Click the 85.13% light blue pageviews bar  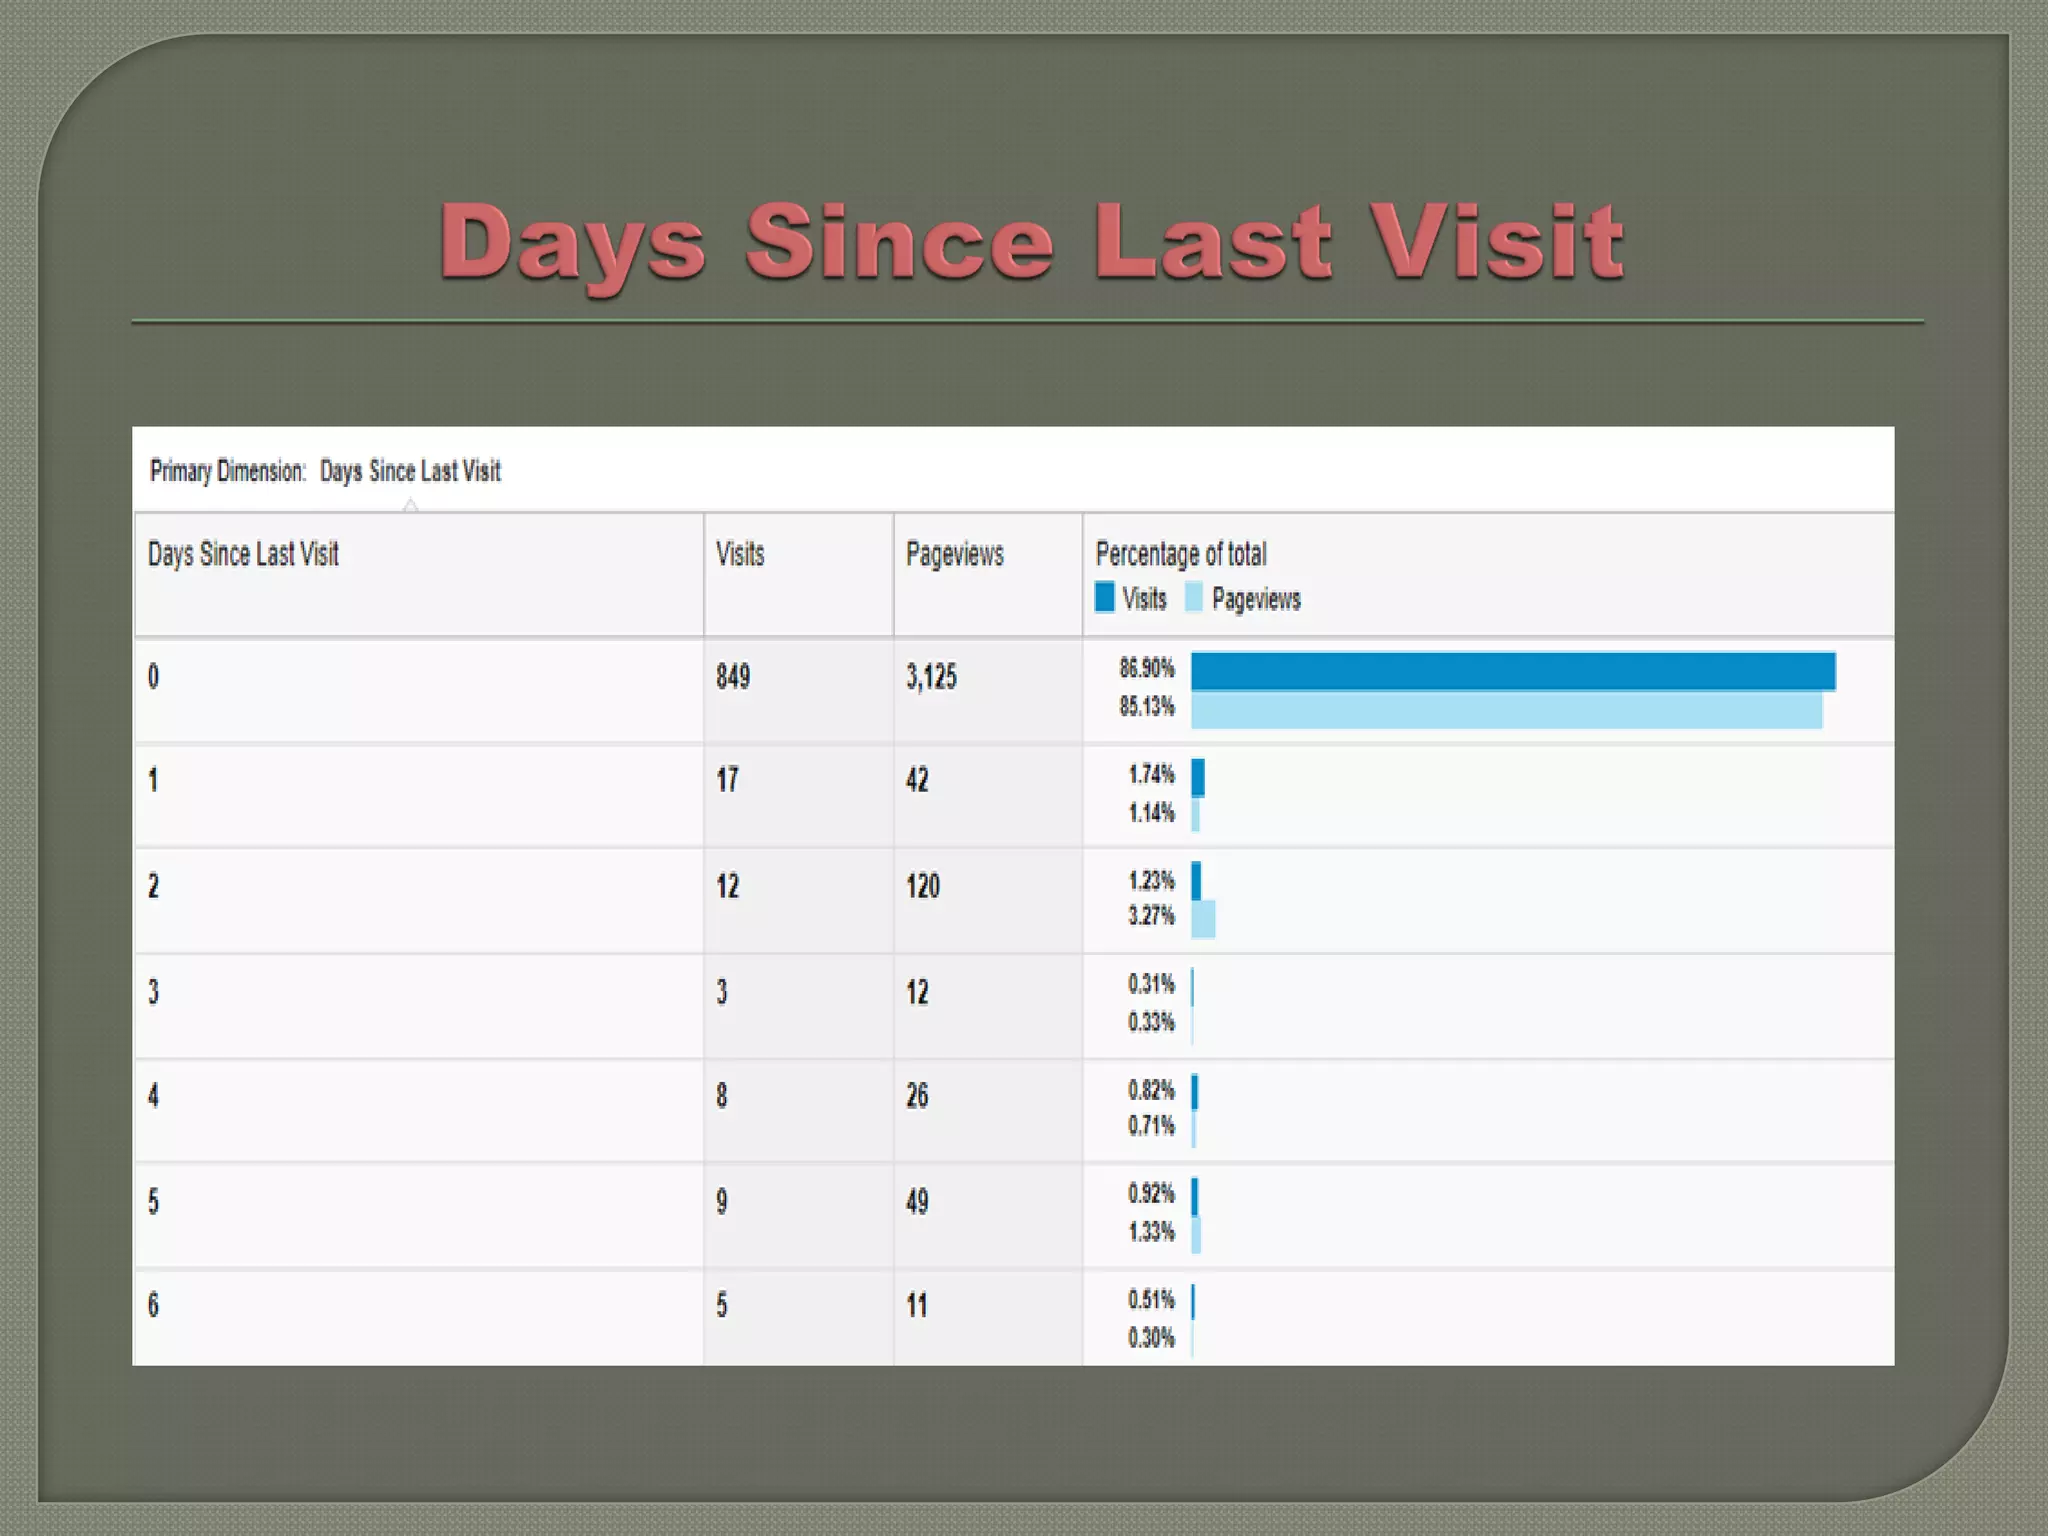pyautogui.click(x=1506, y=710)
